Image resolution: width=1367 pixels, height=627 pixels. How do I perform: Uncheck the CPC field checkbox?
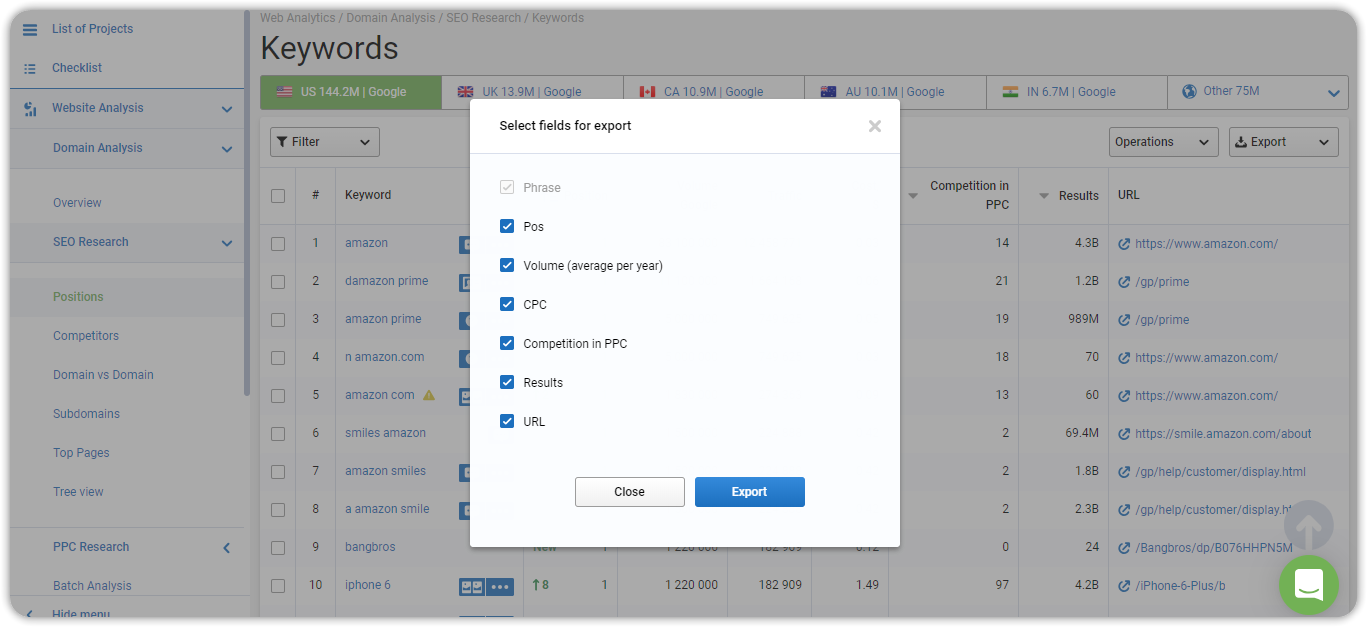pos(507,305)
